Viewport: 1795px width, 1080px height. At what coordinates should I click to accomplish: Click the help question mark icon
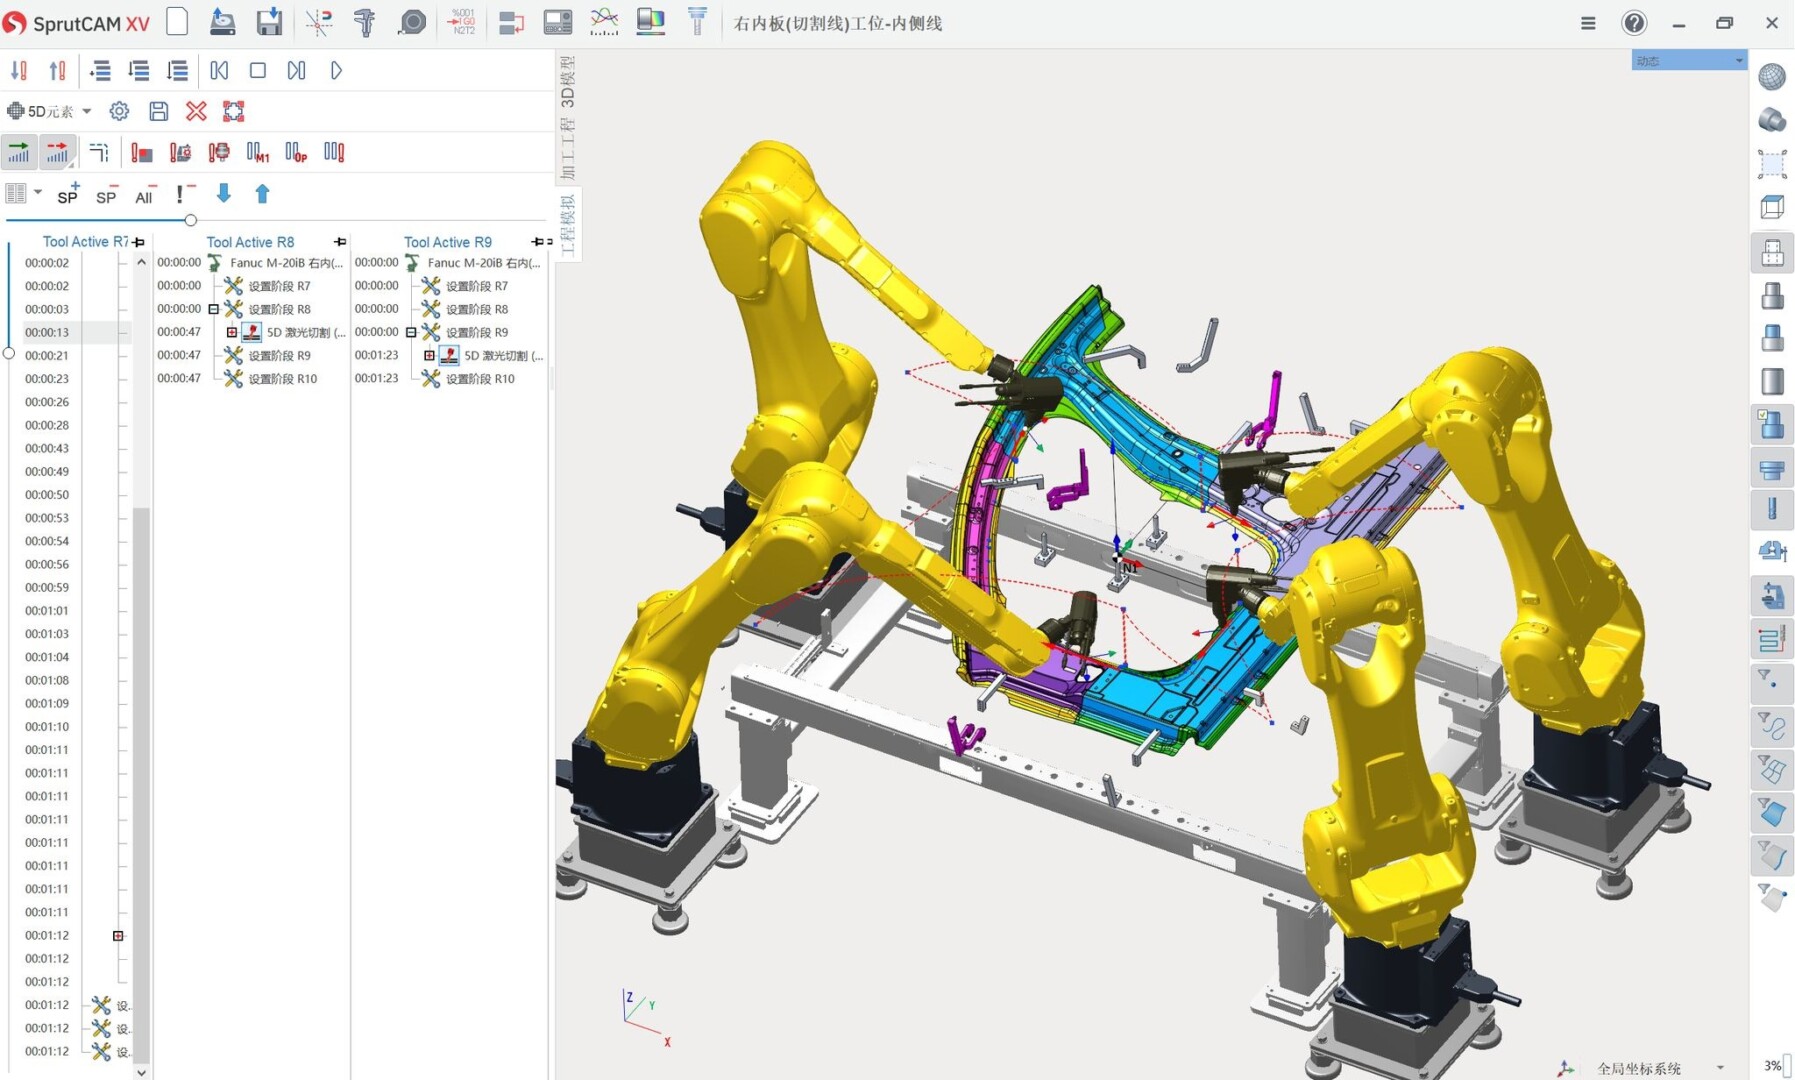coord(1633,23)
